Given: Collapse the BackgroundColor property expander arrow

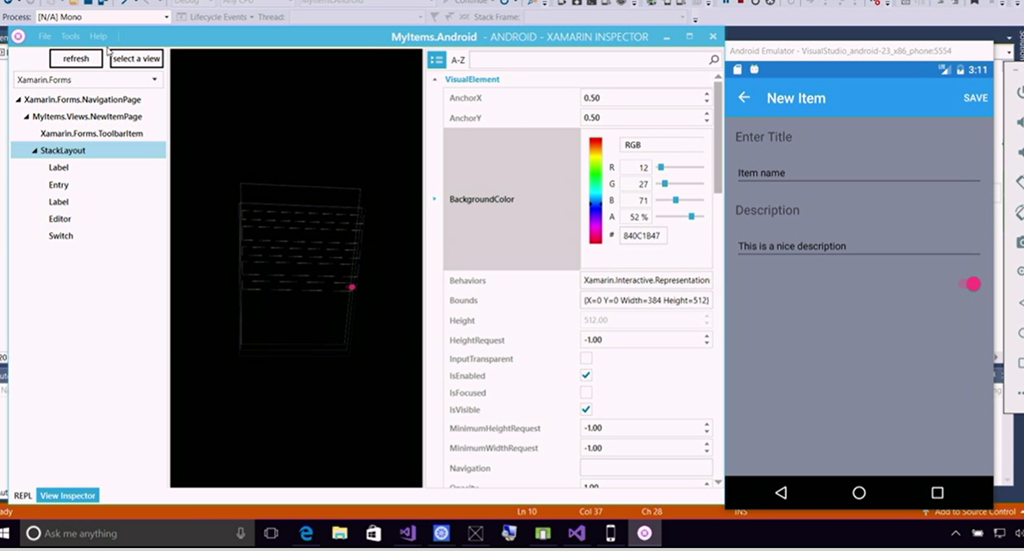Looking at the screenshot, I should click(x=434, y=199).
